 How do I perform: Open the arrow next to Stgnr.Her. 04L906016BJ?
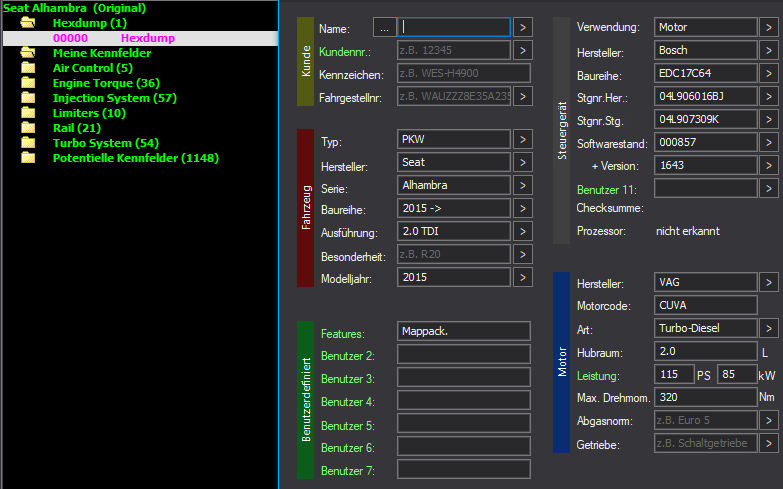(x=769, y=96)
